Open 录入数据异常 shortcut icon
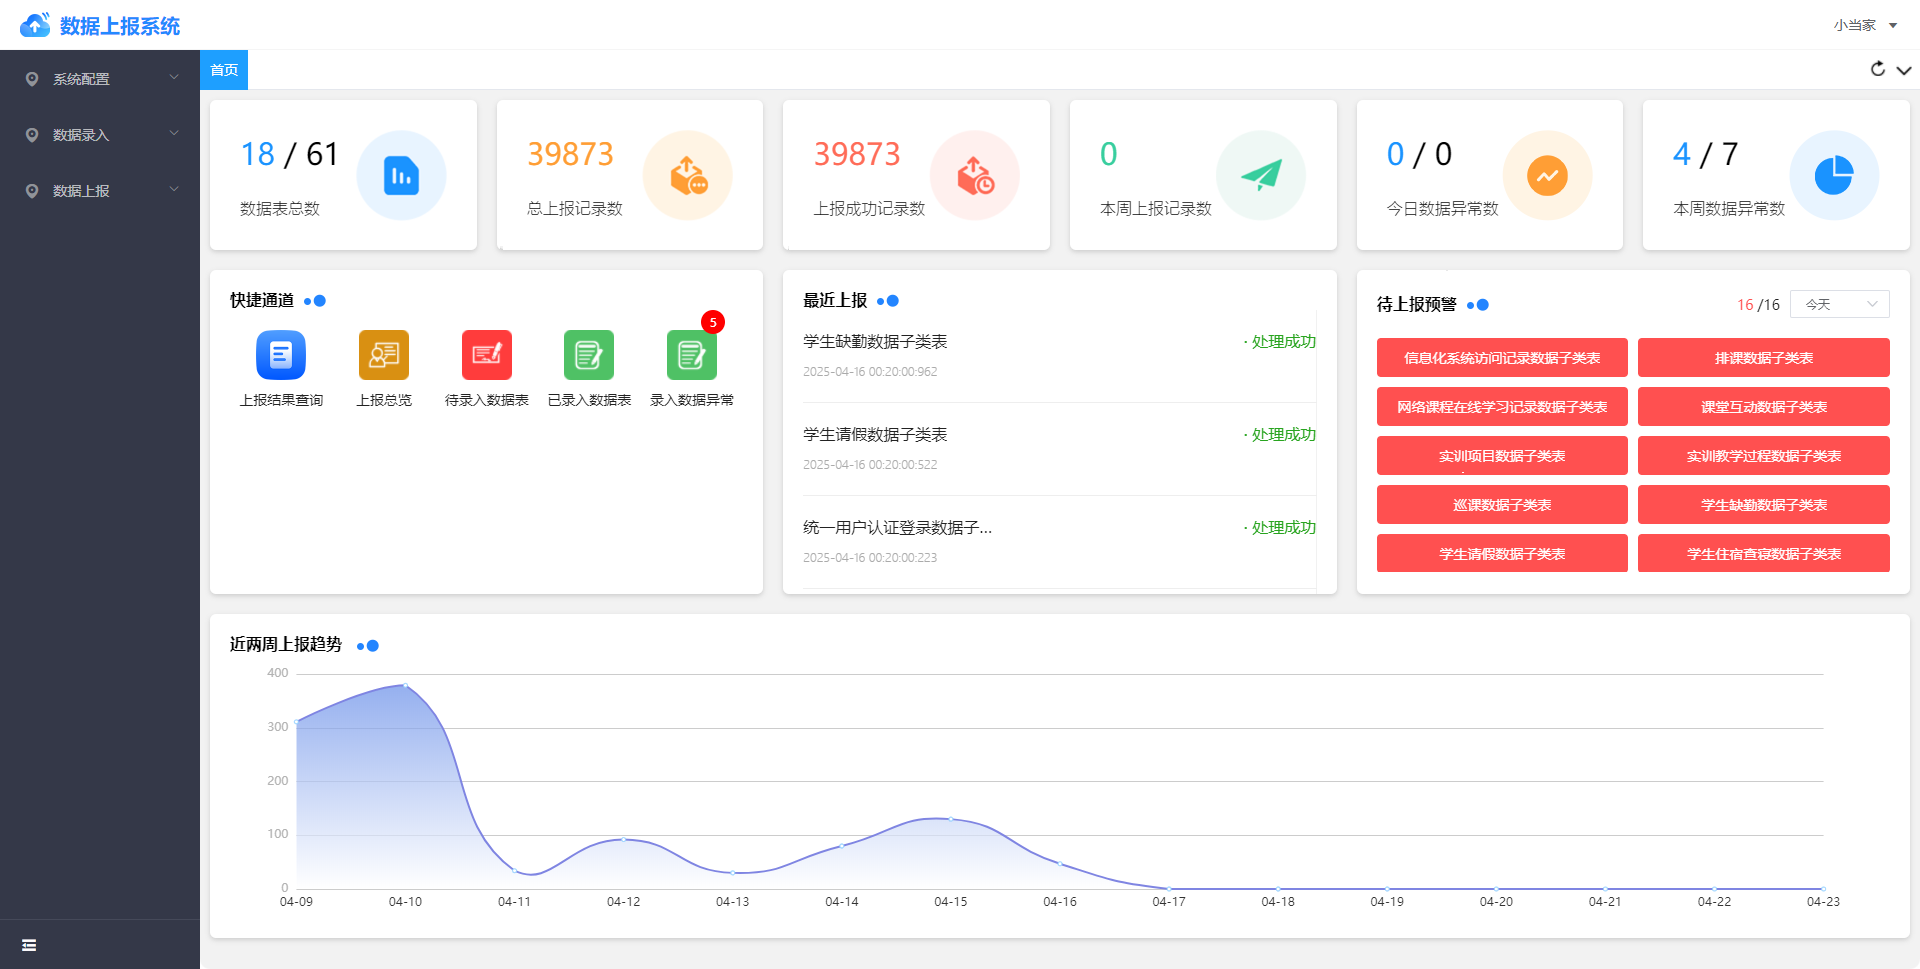The width and height of the screenshot is (1920, 969). click(x=692, y=355)
